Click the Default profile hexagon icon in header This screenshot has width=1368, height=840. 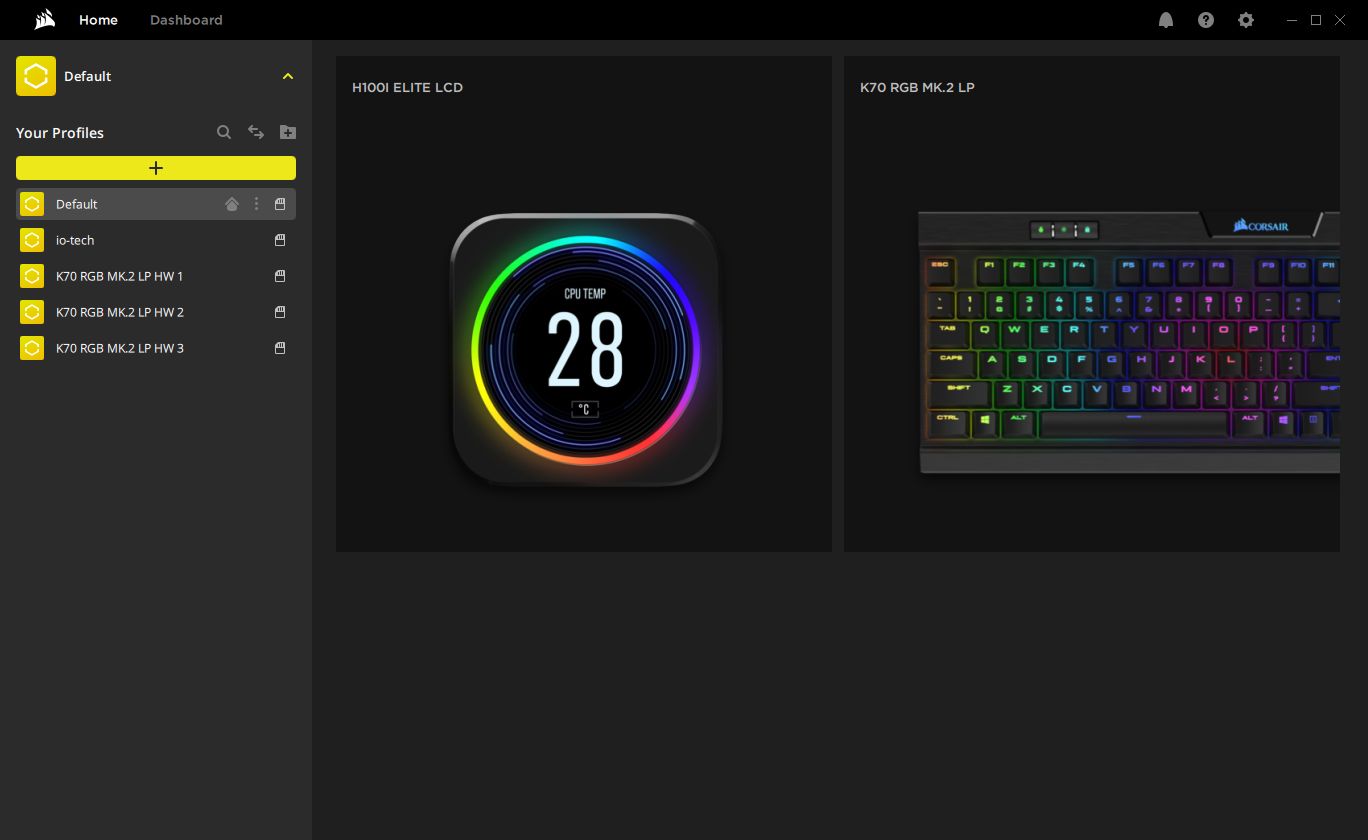tap(36, 76)
